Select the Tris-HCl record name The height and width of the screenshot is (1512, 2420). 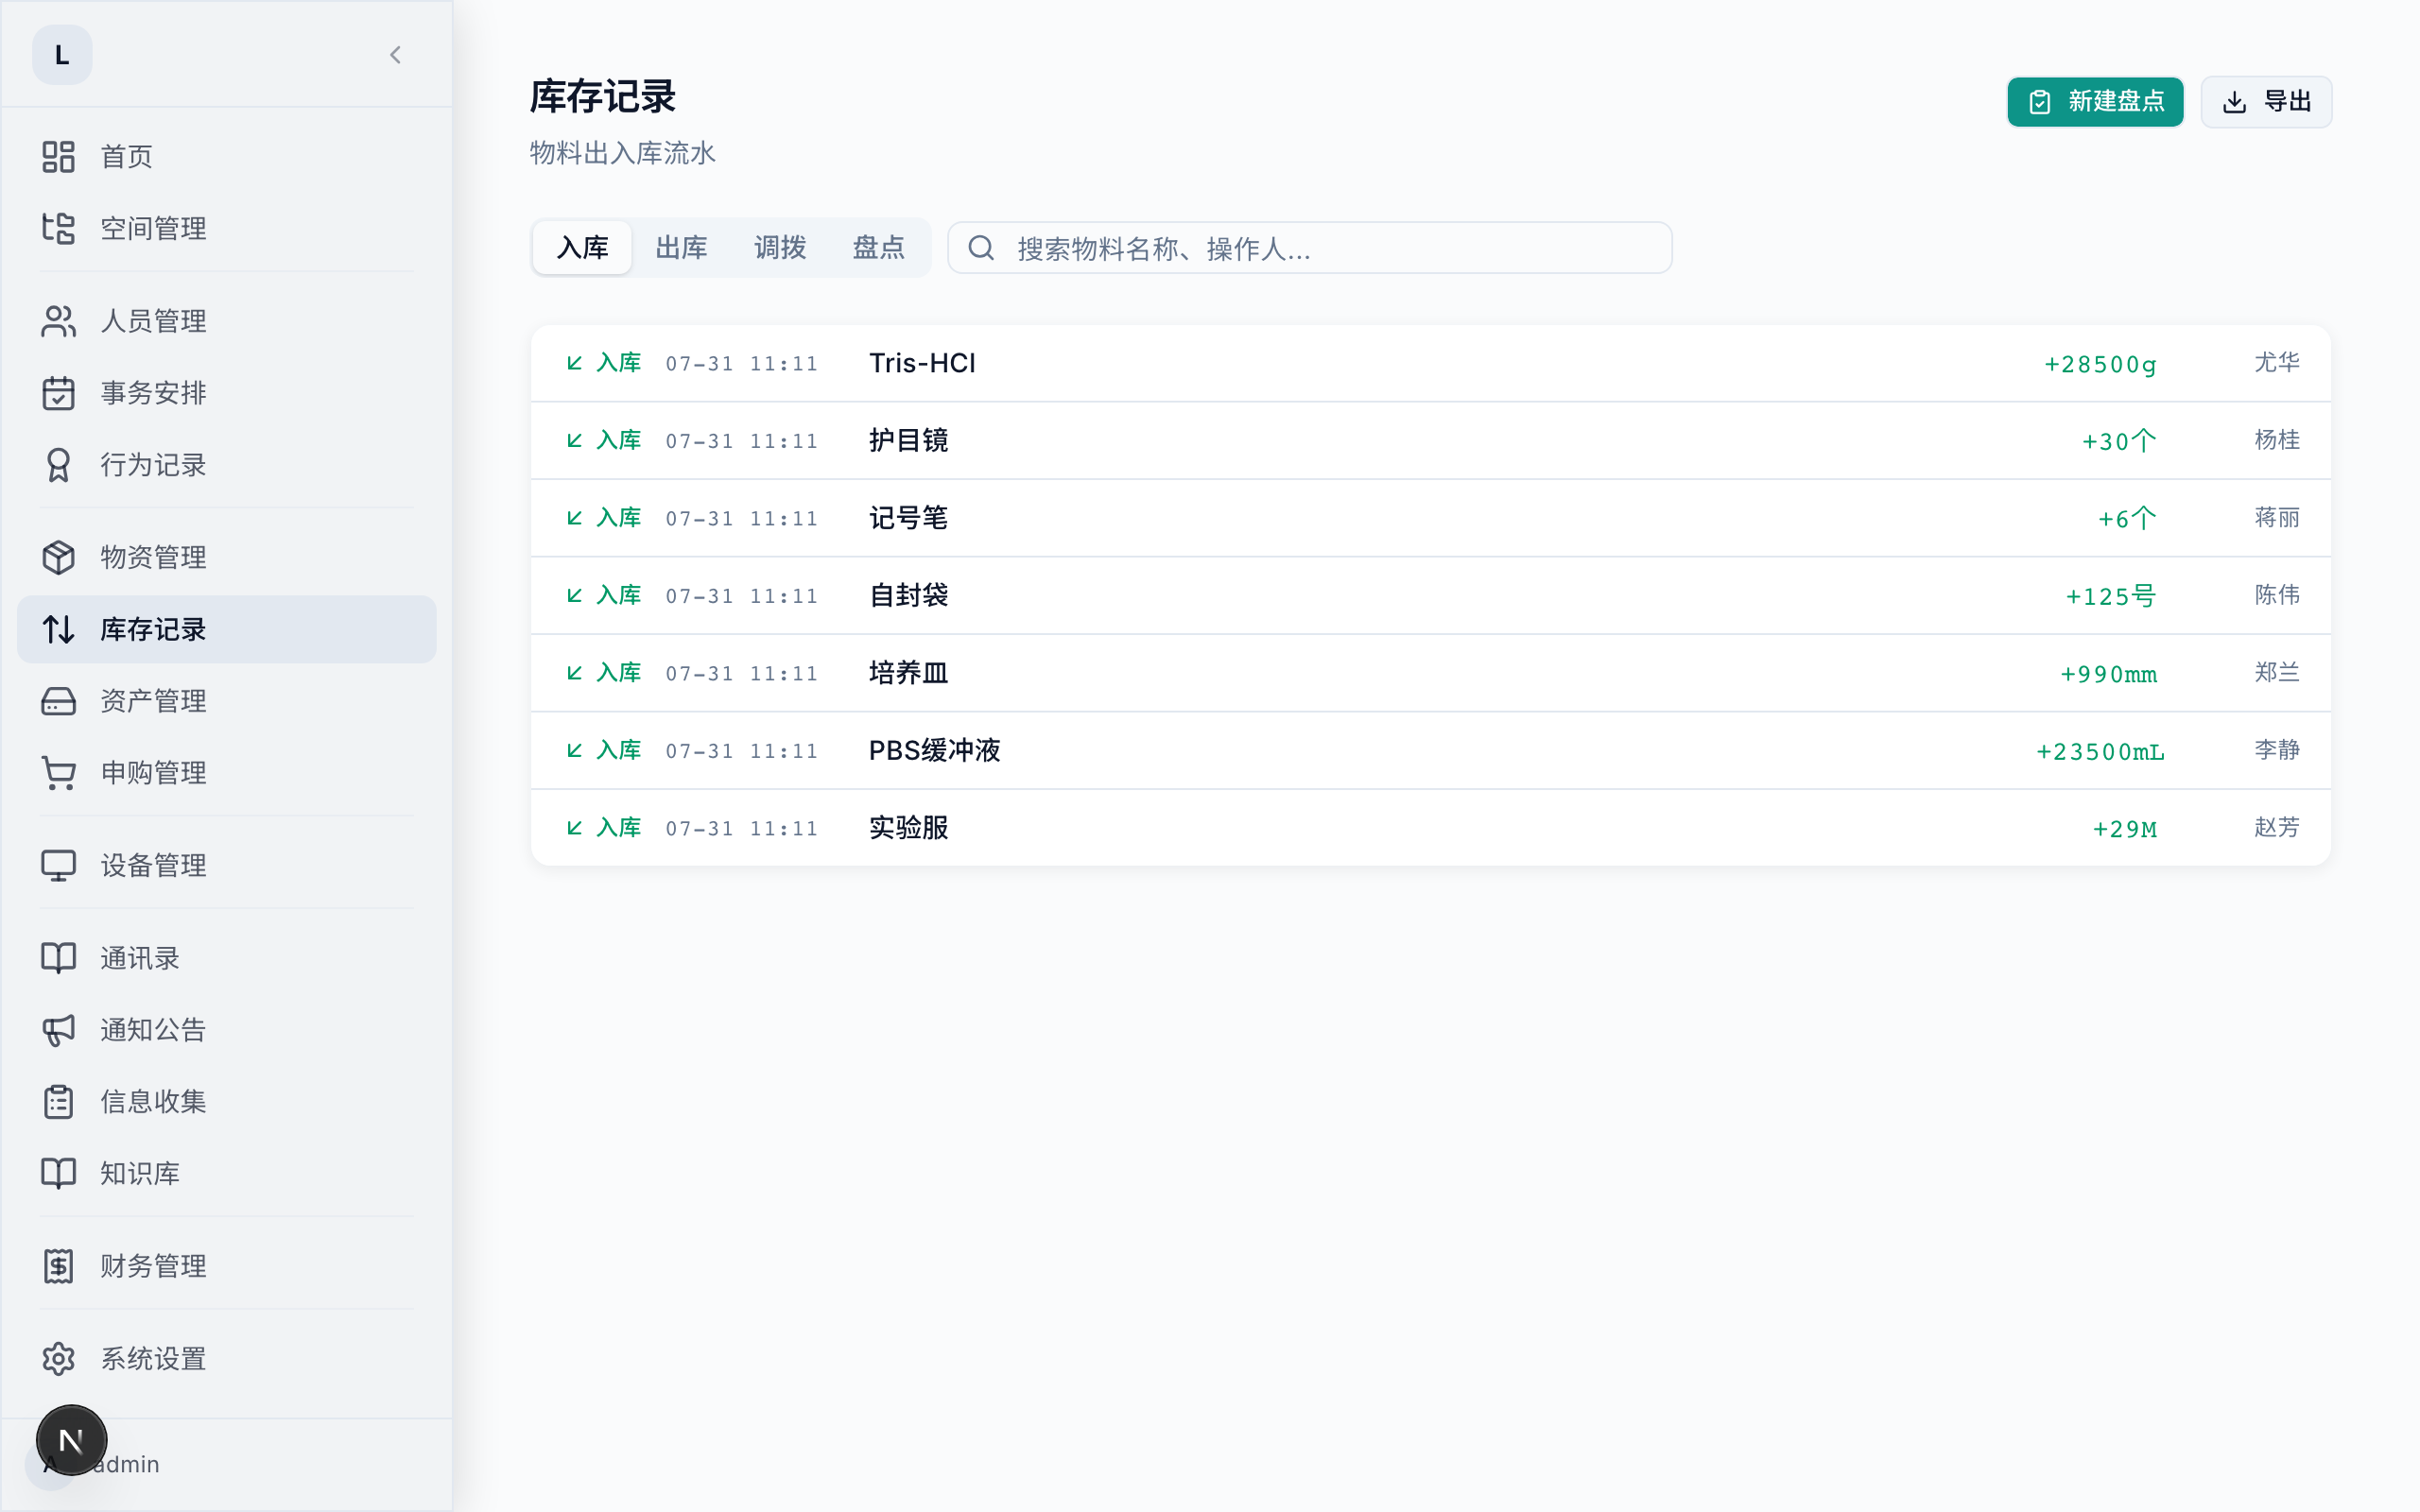(922, 363)
